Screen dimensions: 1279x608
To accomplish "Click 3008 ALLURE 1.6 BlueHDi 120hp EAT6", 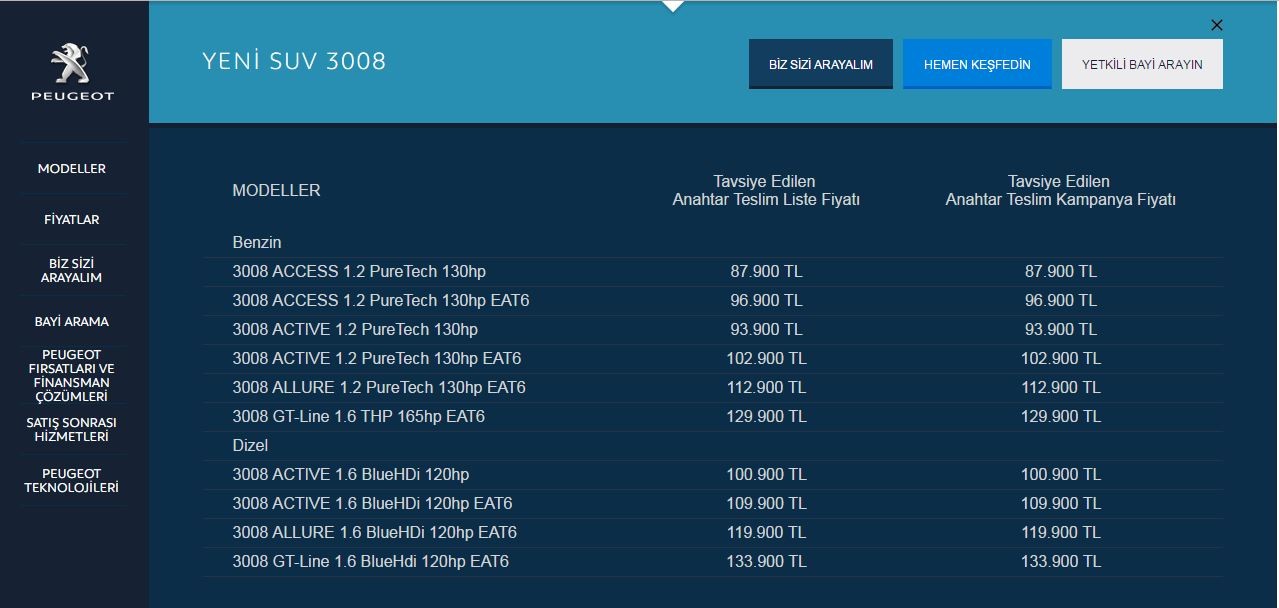I will click(x=374, y=533).
